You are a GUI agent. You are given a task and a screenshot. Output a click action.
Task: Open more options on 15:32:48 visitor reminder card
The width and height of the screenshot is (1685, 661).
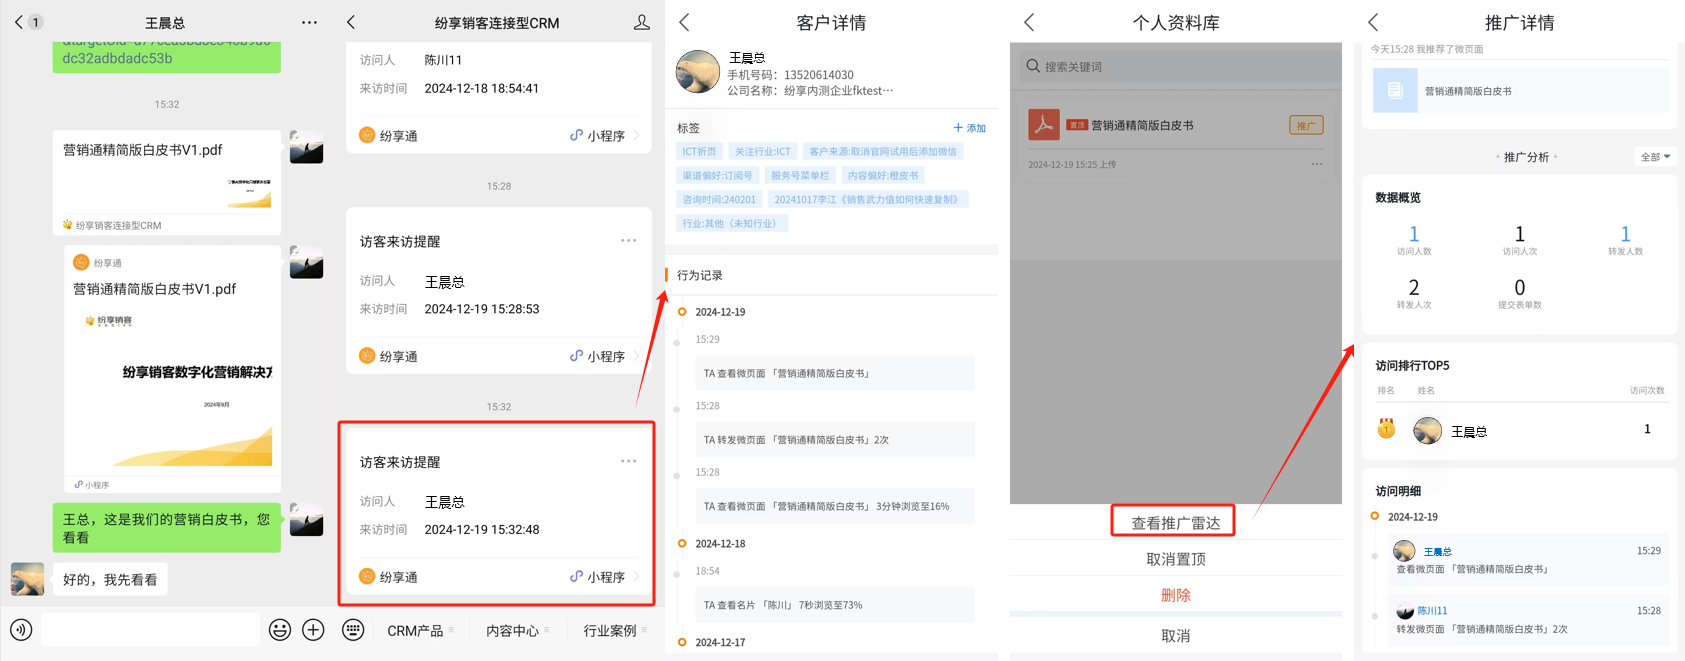point(628,461)
